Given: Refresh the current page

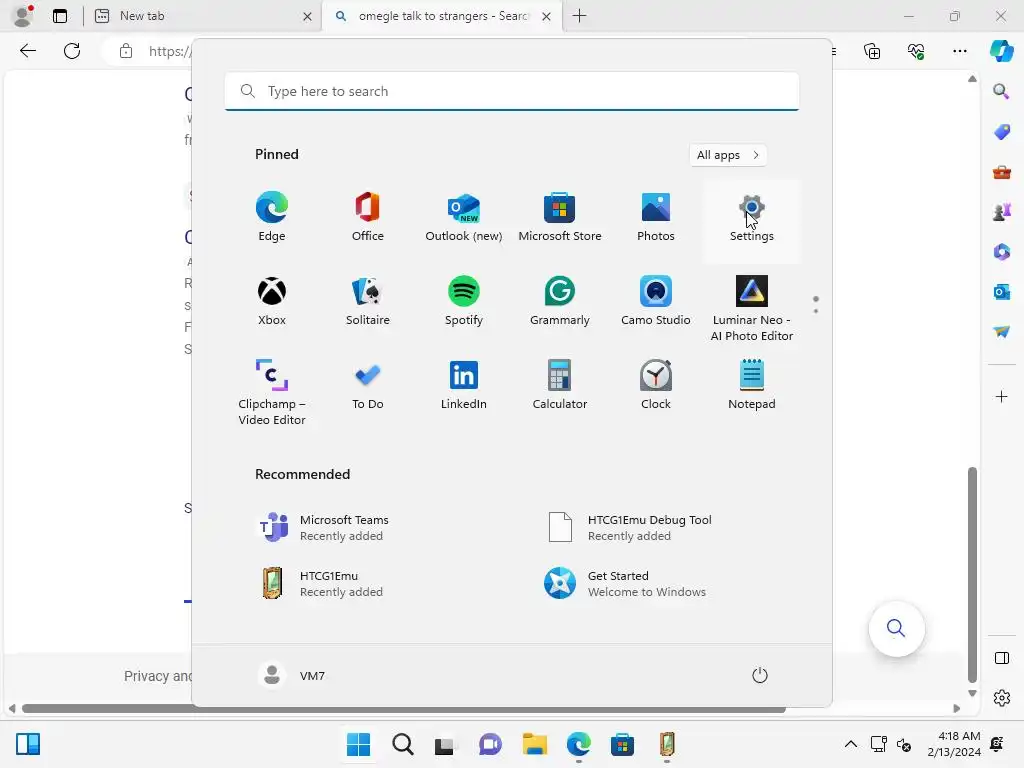Looking at the screenshot, I should click(x=72, y=51).
